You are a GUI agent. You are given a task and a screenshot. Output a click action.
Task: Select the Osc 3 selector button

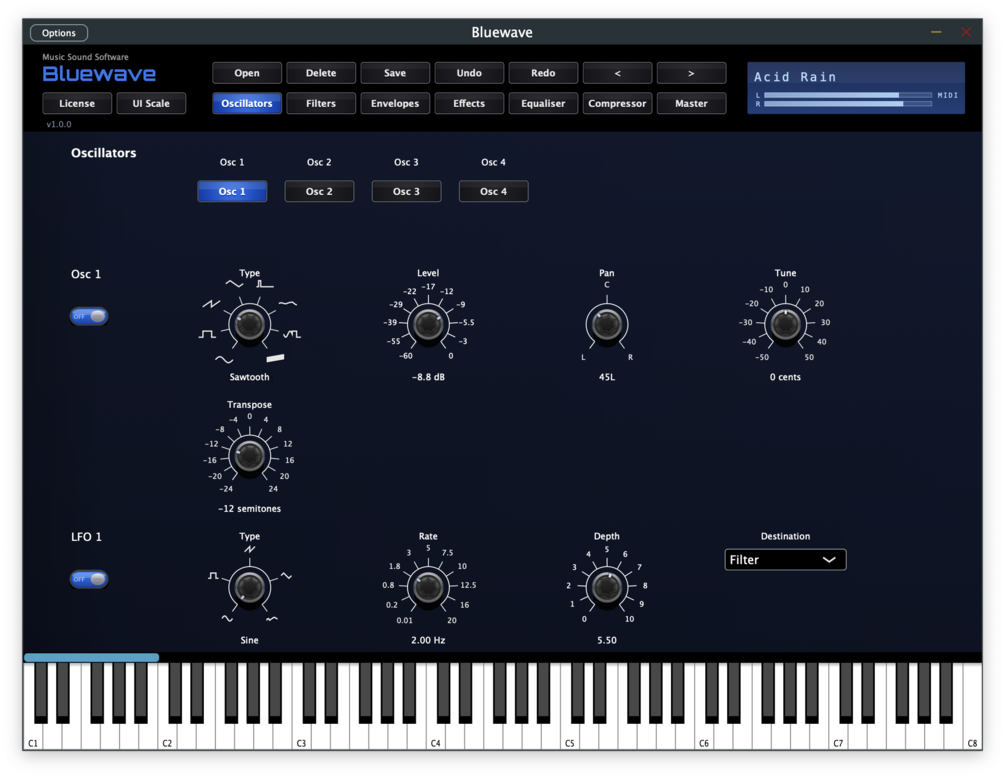406,191
